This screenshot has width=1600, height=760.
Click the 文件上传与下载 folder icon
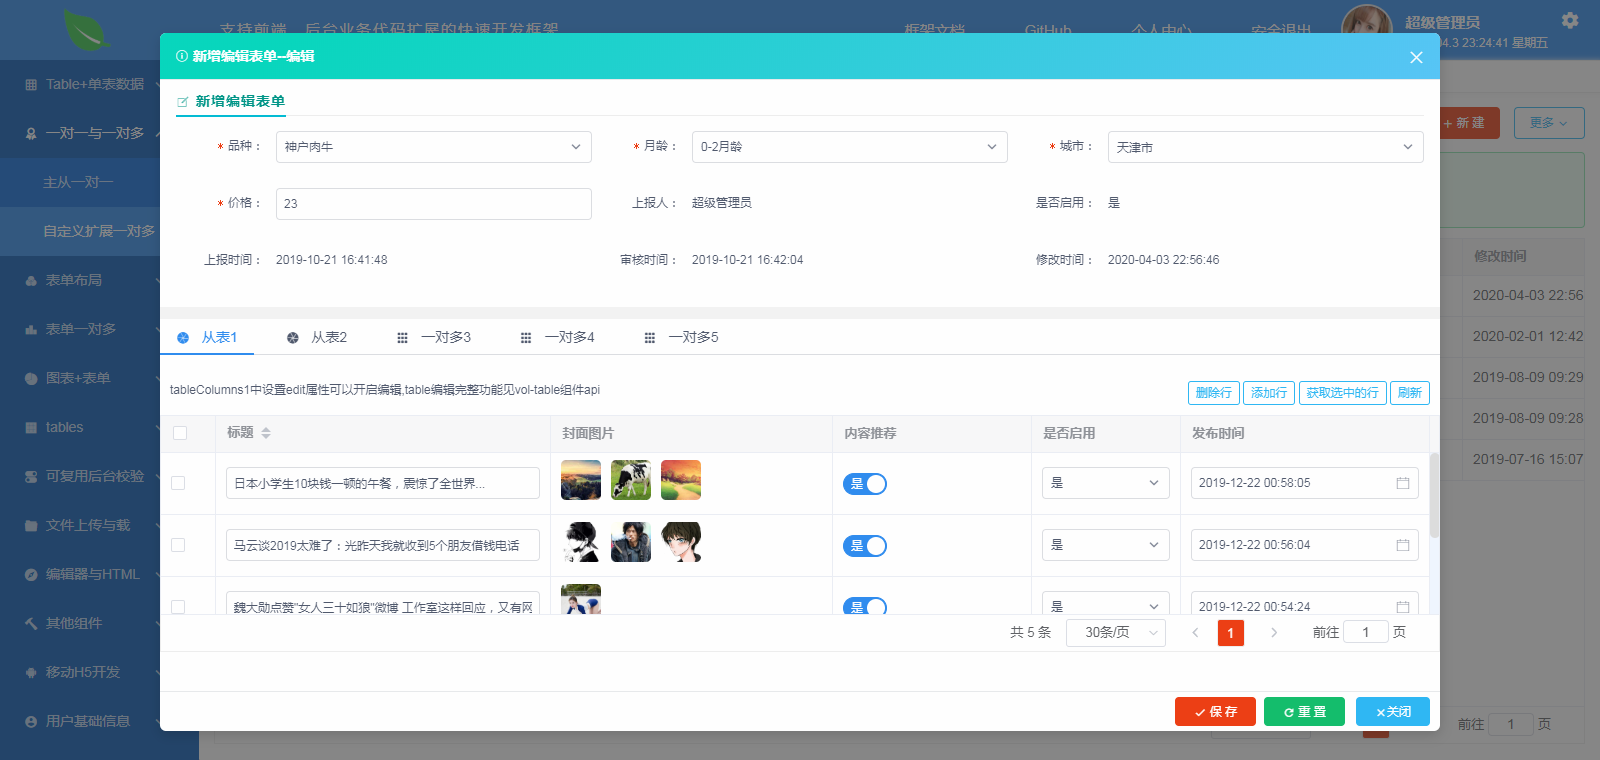(31, 526)
